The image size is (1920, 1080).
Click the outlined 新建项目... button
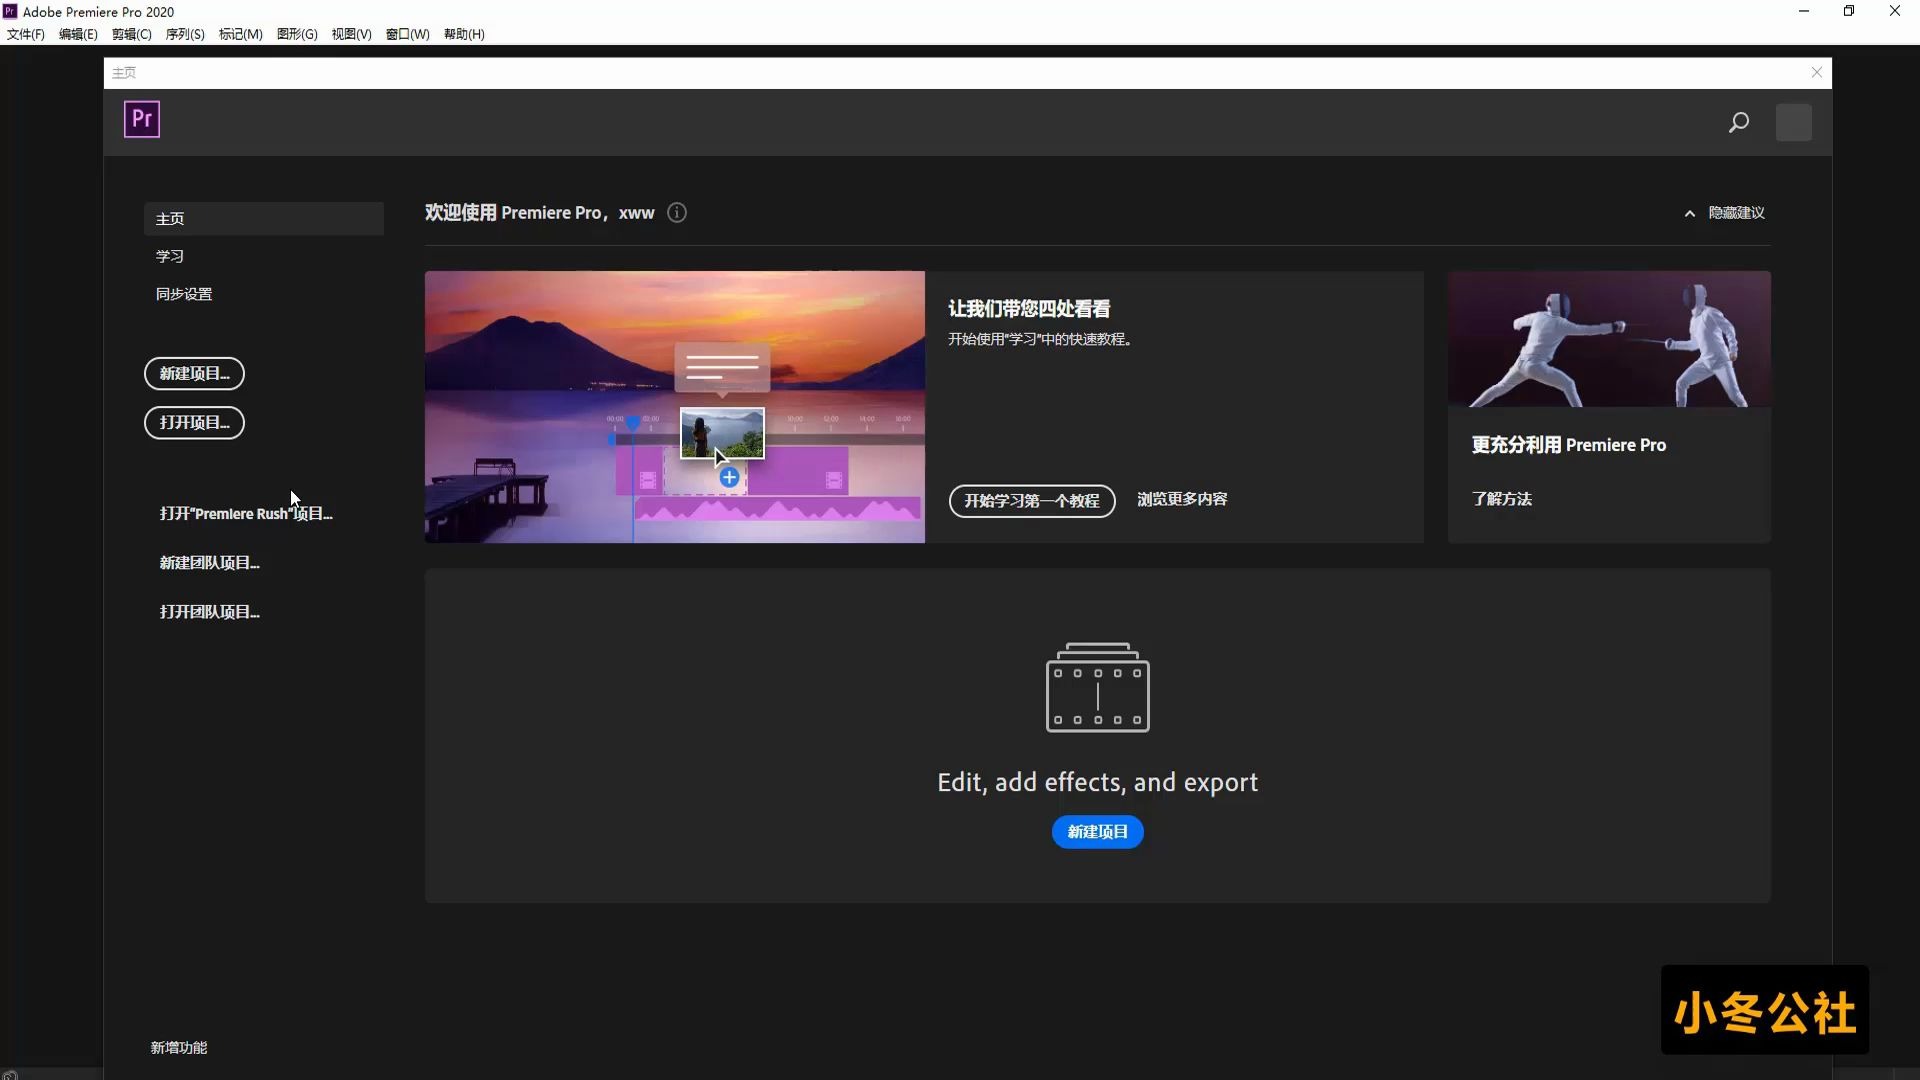point(194,373)
